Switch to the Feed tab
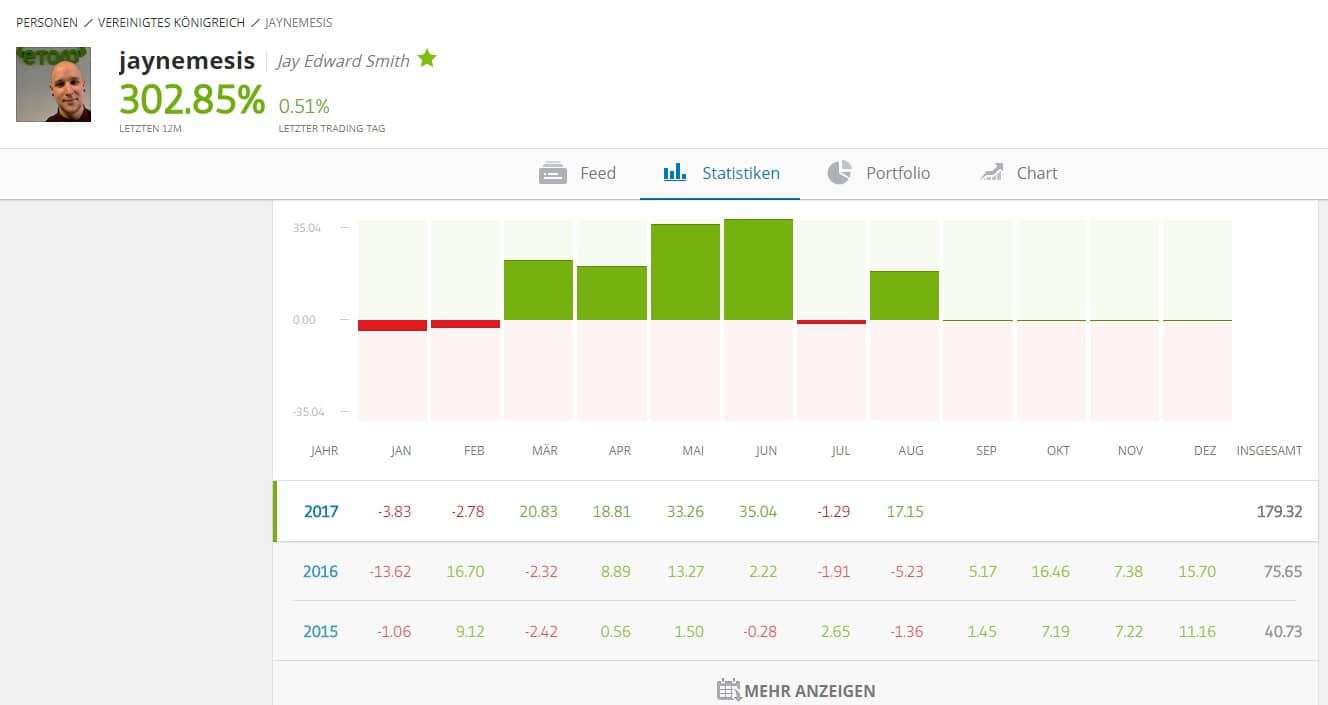Viewport: 1328px width, 705px height. pyautogui.click(x=597, y=173)
